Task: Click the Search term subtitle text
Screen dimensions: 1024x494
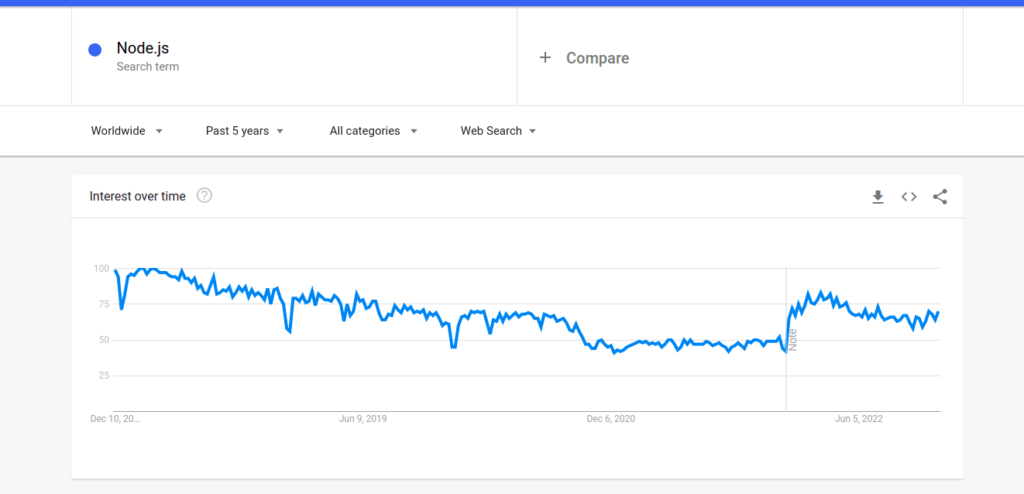Action: 148,67
